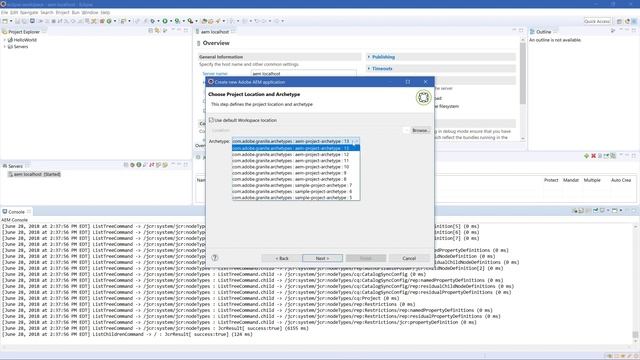Select aem localhost [Started] server row
Viewport: 640px width, 360px height.
click(x=34, y=174)
